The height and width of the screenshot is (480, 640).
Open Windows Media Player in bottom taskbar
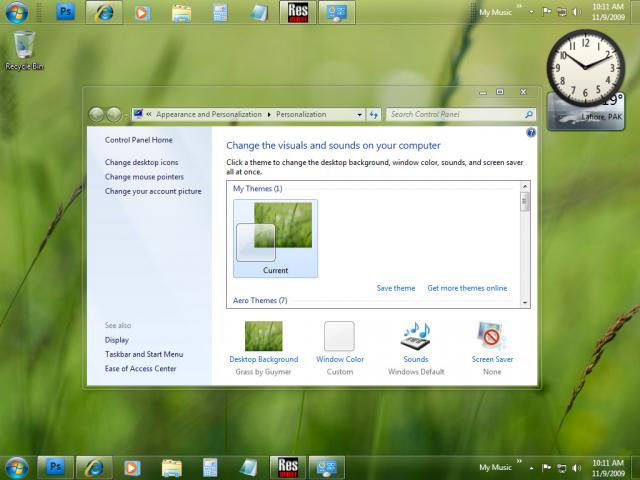132,468
